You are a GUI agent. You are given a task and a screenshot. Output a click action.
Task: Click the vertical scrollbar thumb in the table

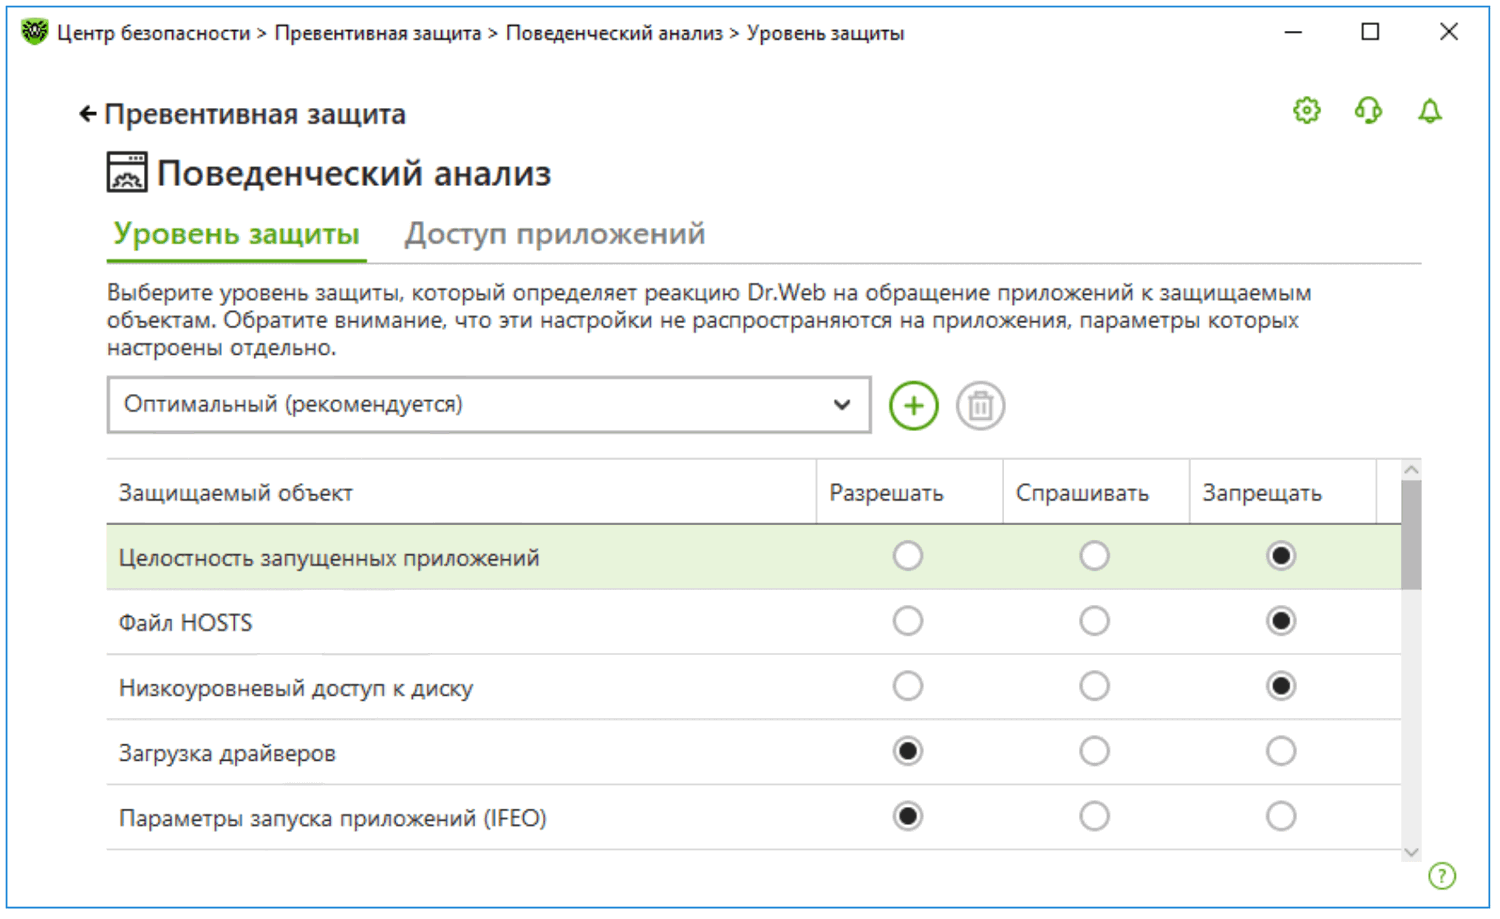coord(1411,535)
